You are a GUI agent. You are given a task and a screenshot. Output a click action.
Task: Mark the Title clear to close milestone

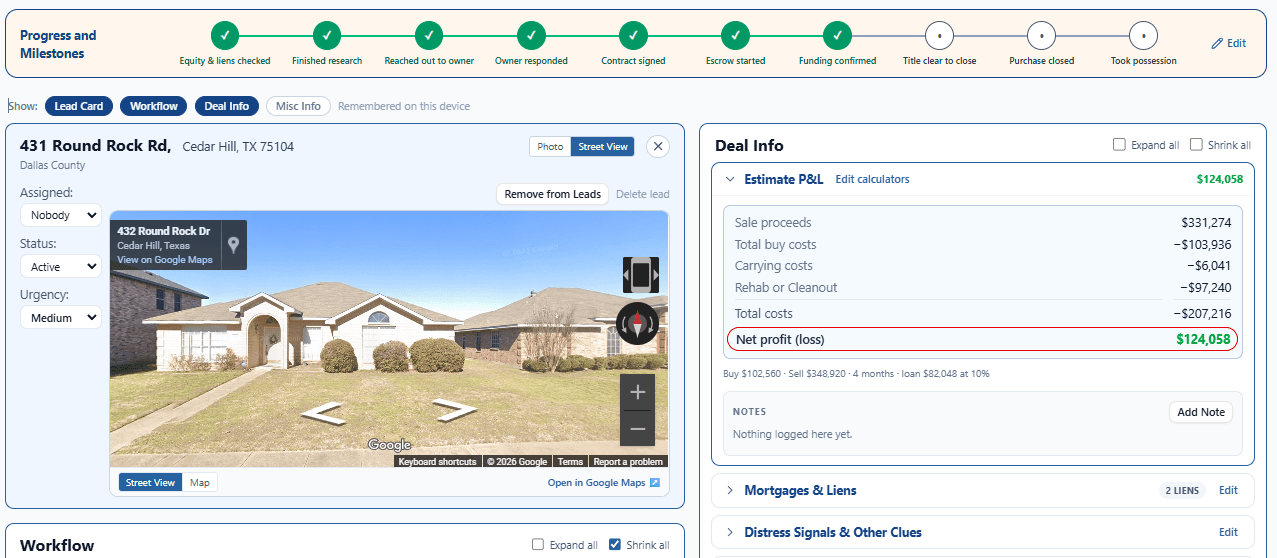click(x=939, y=35)
